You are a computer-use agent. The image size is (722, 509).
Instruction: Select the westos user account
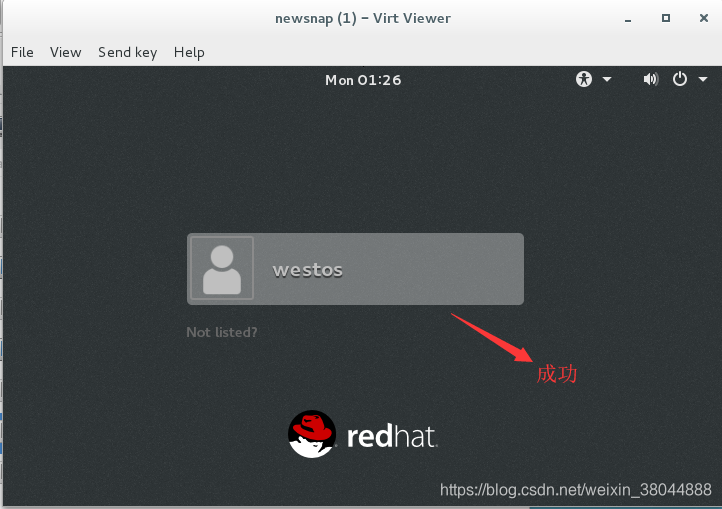(355, 269)
